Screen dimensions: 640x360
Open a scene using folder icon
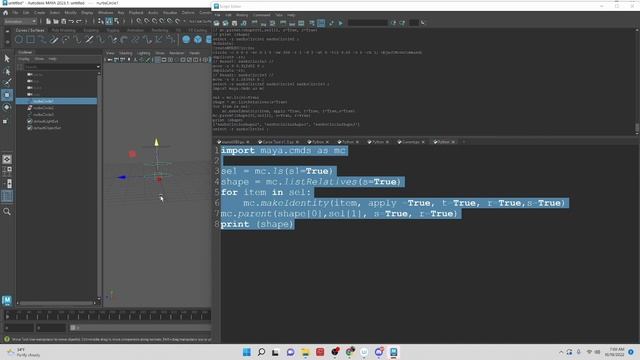coord(56,21)
